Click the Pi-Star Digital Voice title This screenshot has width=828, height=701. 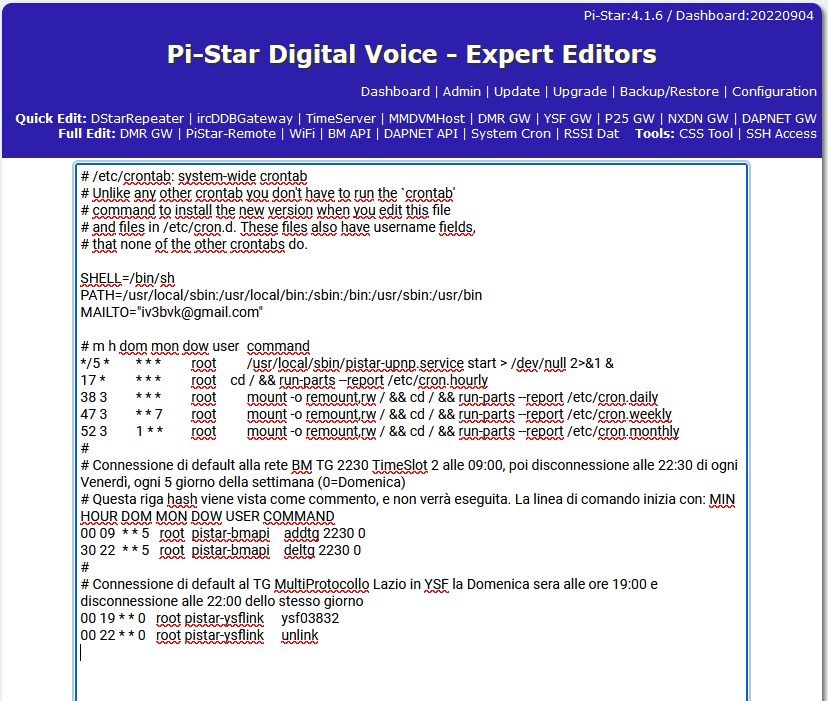coord(411,54)
